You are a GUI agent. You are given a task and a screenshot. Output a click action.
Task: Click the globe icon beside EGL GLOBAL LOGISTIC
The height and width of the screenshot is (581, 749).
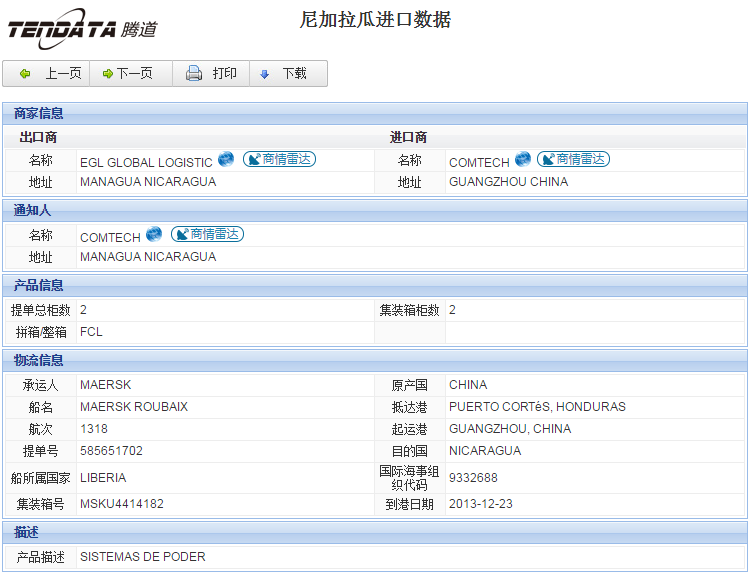coord(226,159)
